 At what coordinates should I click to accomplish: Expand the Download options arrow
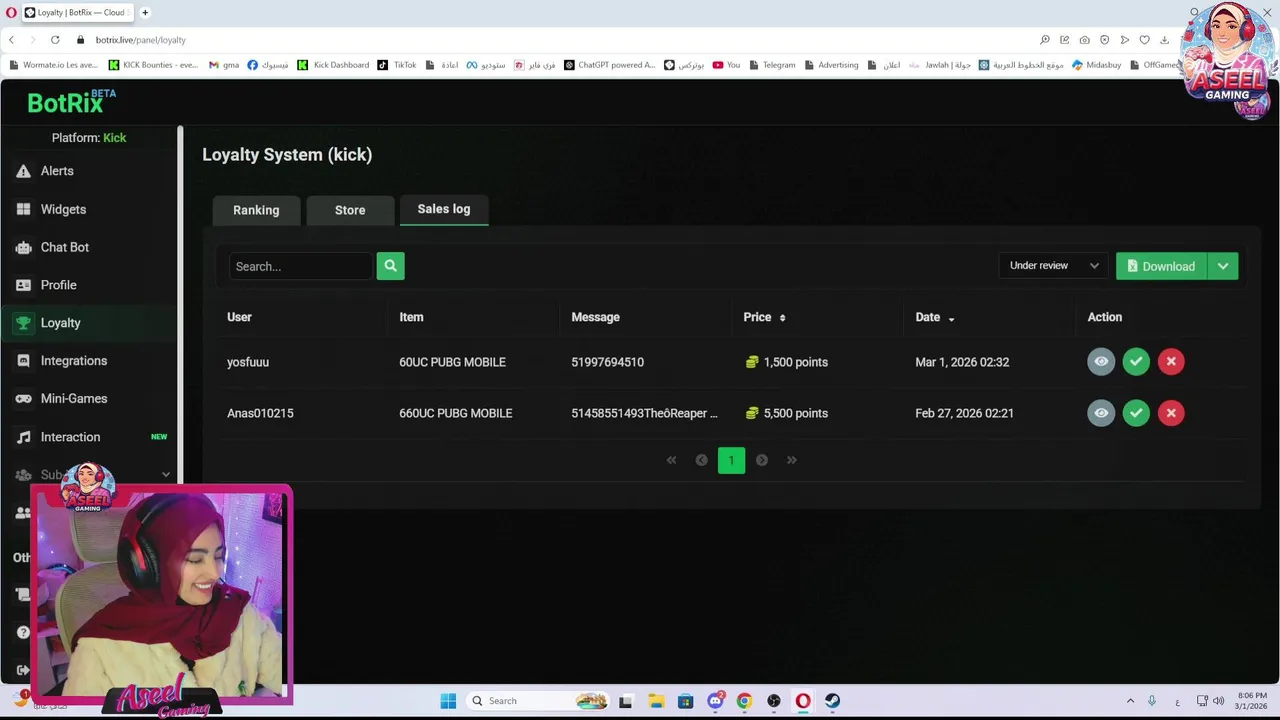pyautogui.click(x=1223, y=266)
